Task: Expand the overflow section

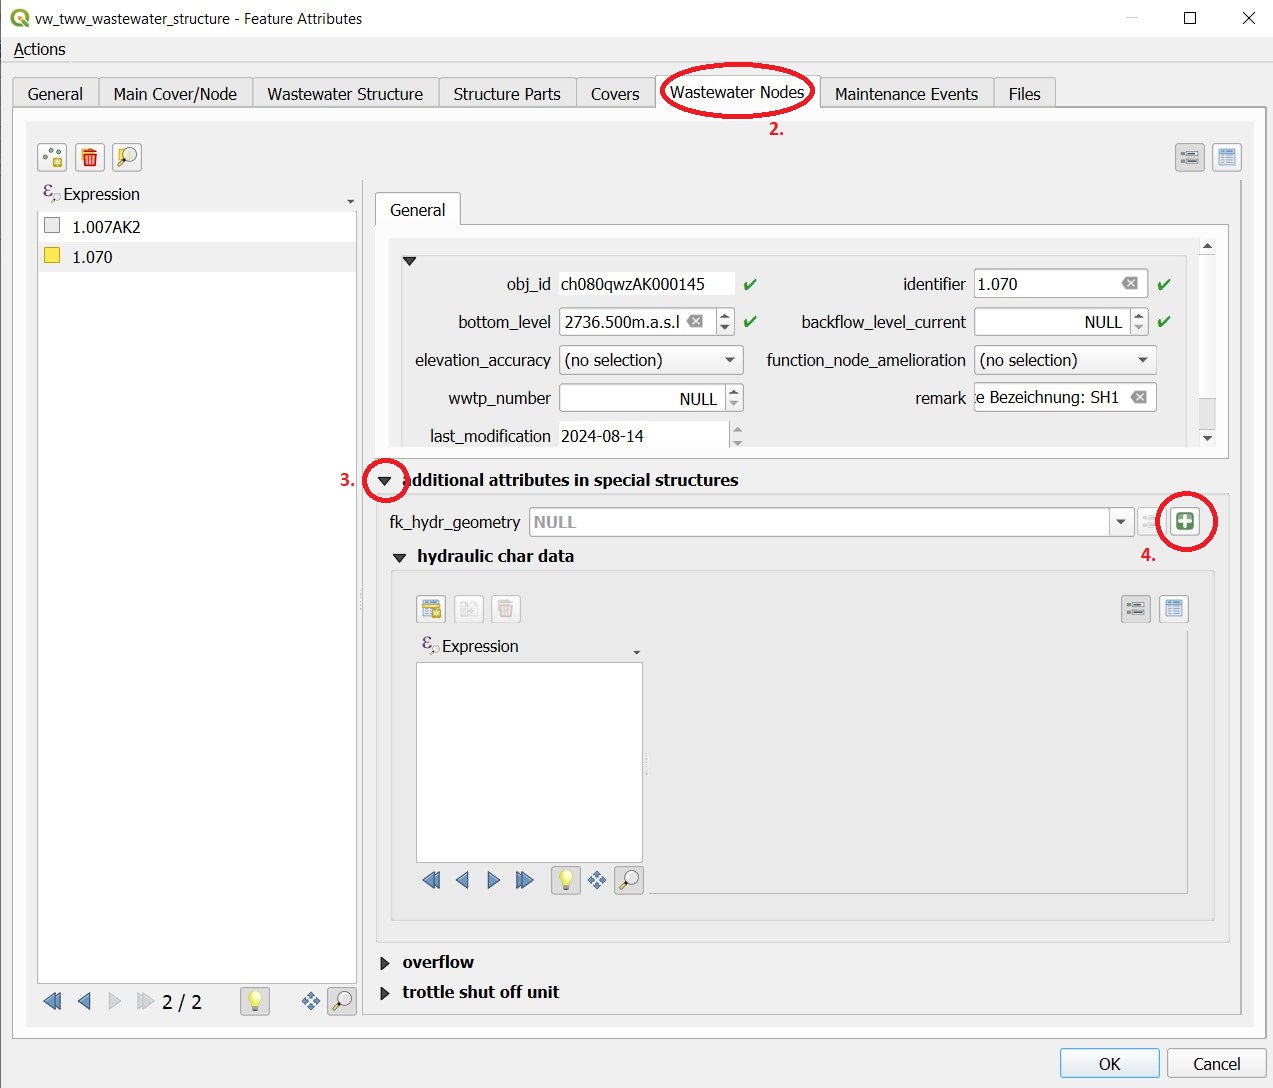Action: (x=385, y=963)
